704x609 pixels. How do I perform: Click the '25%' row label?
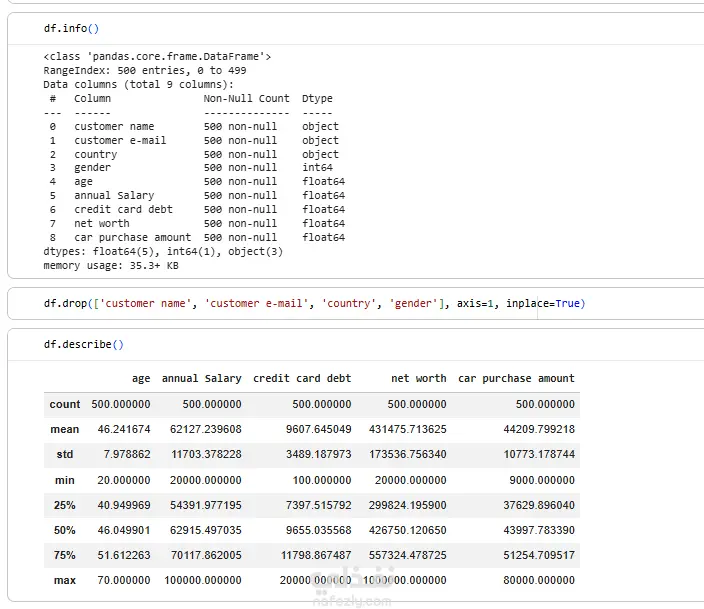tap(65, 505)
